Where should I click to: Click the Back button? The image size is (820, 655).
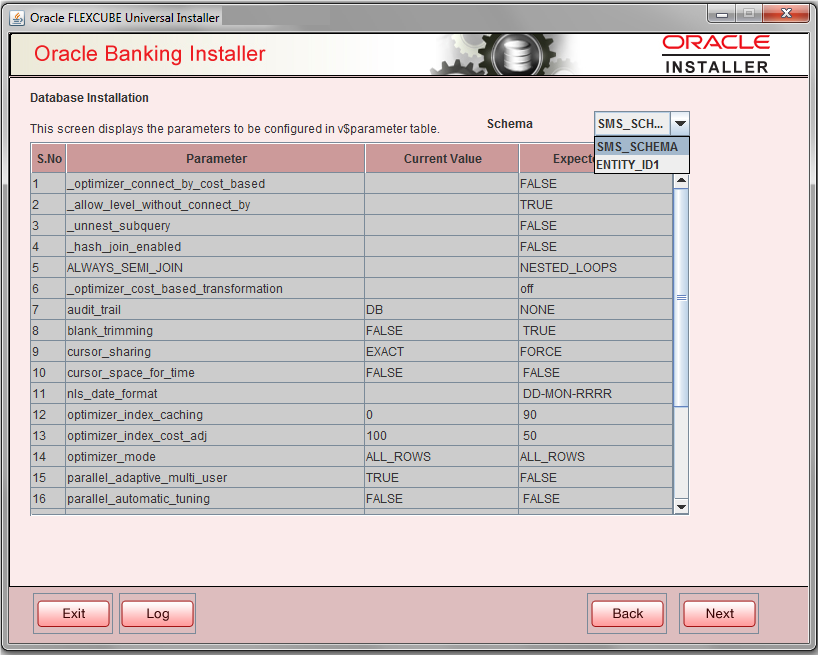tap(627, 613)
